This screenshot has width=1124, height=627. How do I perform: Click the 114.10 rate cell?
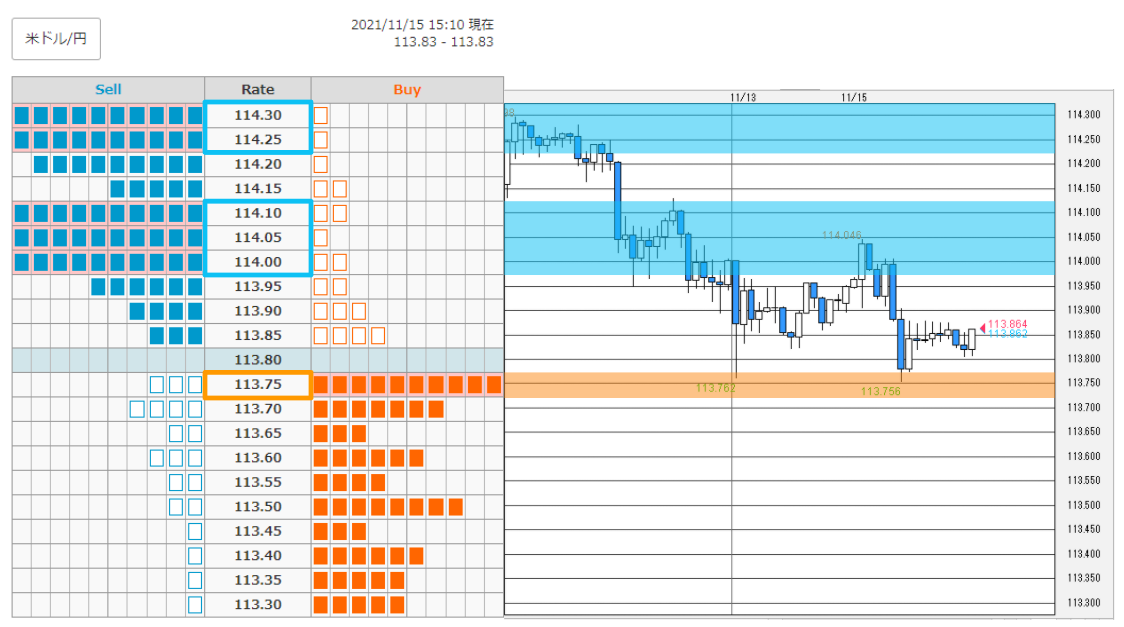(x=258, y=213)
